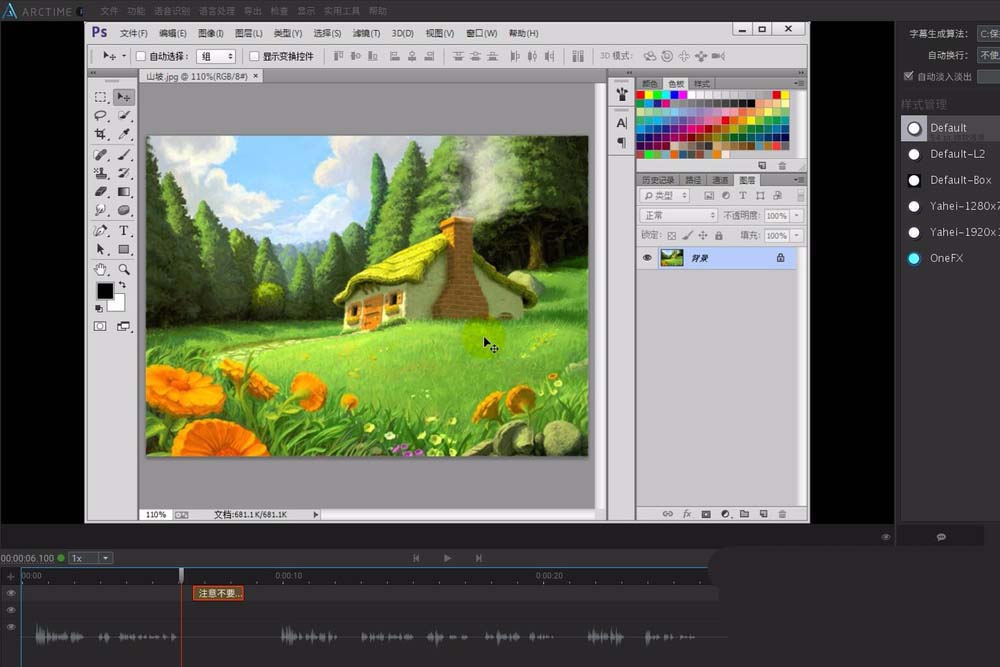The width and height of the screenshot is (1000, 667).
Task: Select the 注意不要... subtitle block
Action: (x=218, y=593)
